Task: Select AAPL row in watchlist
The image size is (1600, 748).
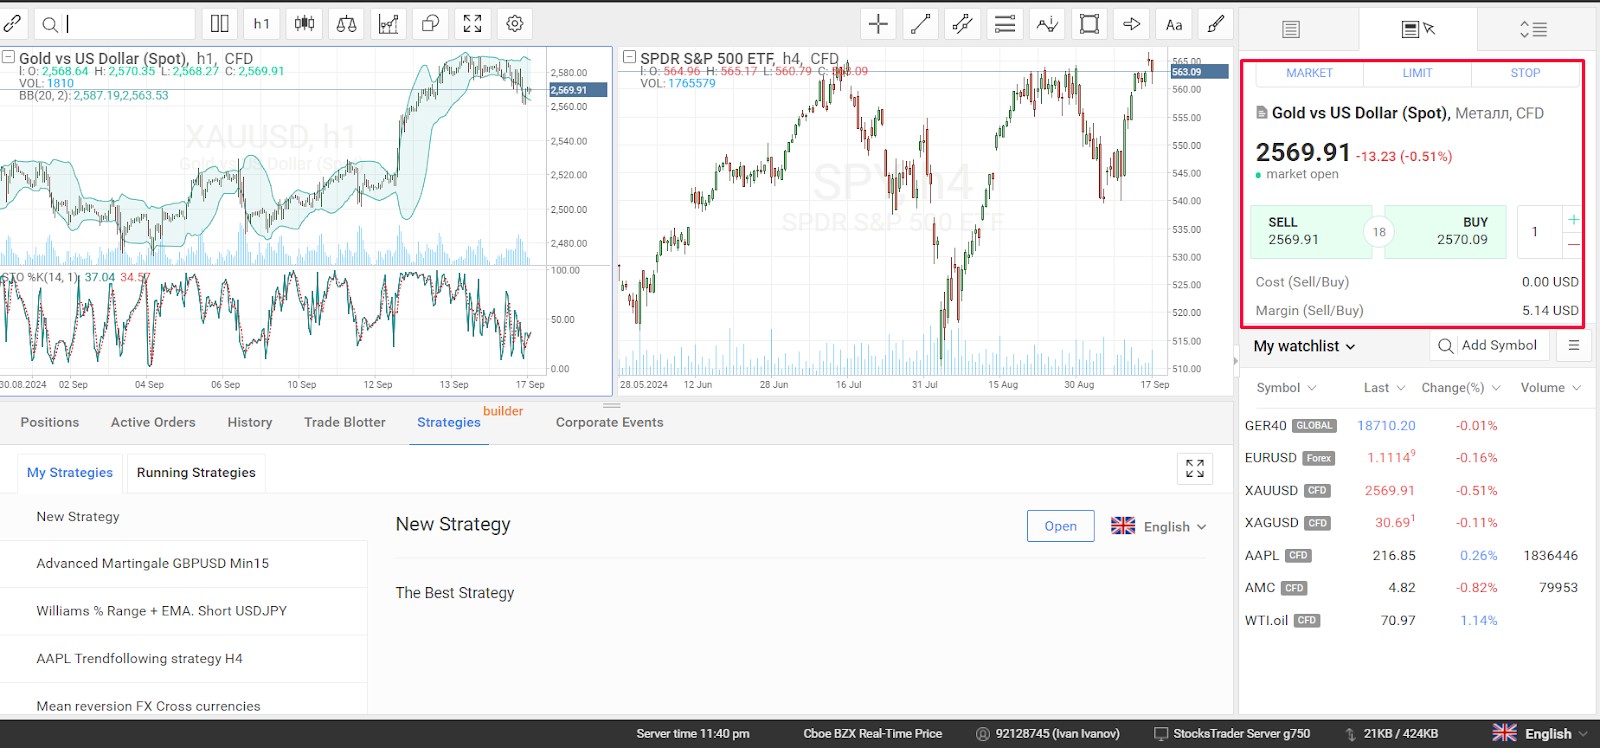Action: [1415, 556]
